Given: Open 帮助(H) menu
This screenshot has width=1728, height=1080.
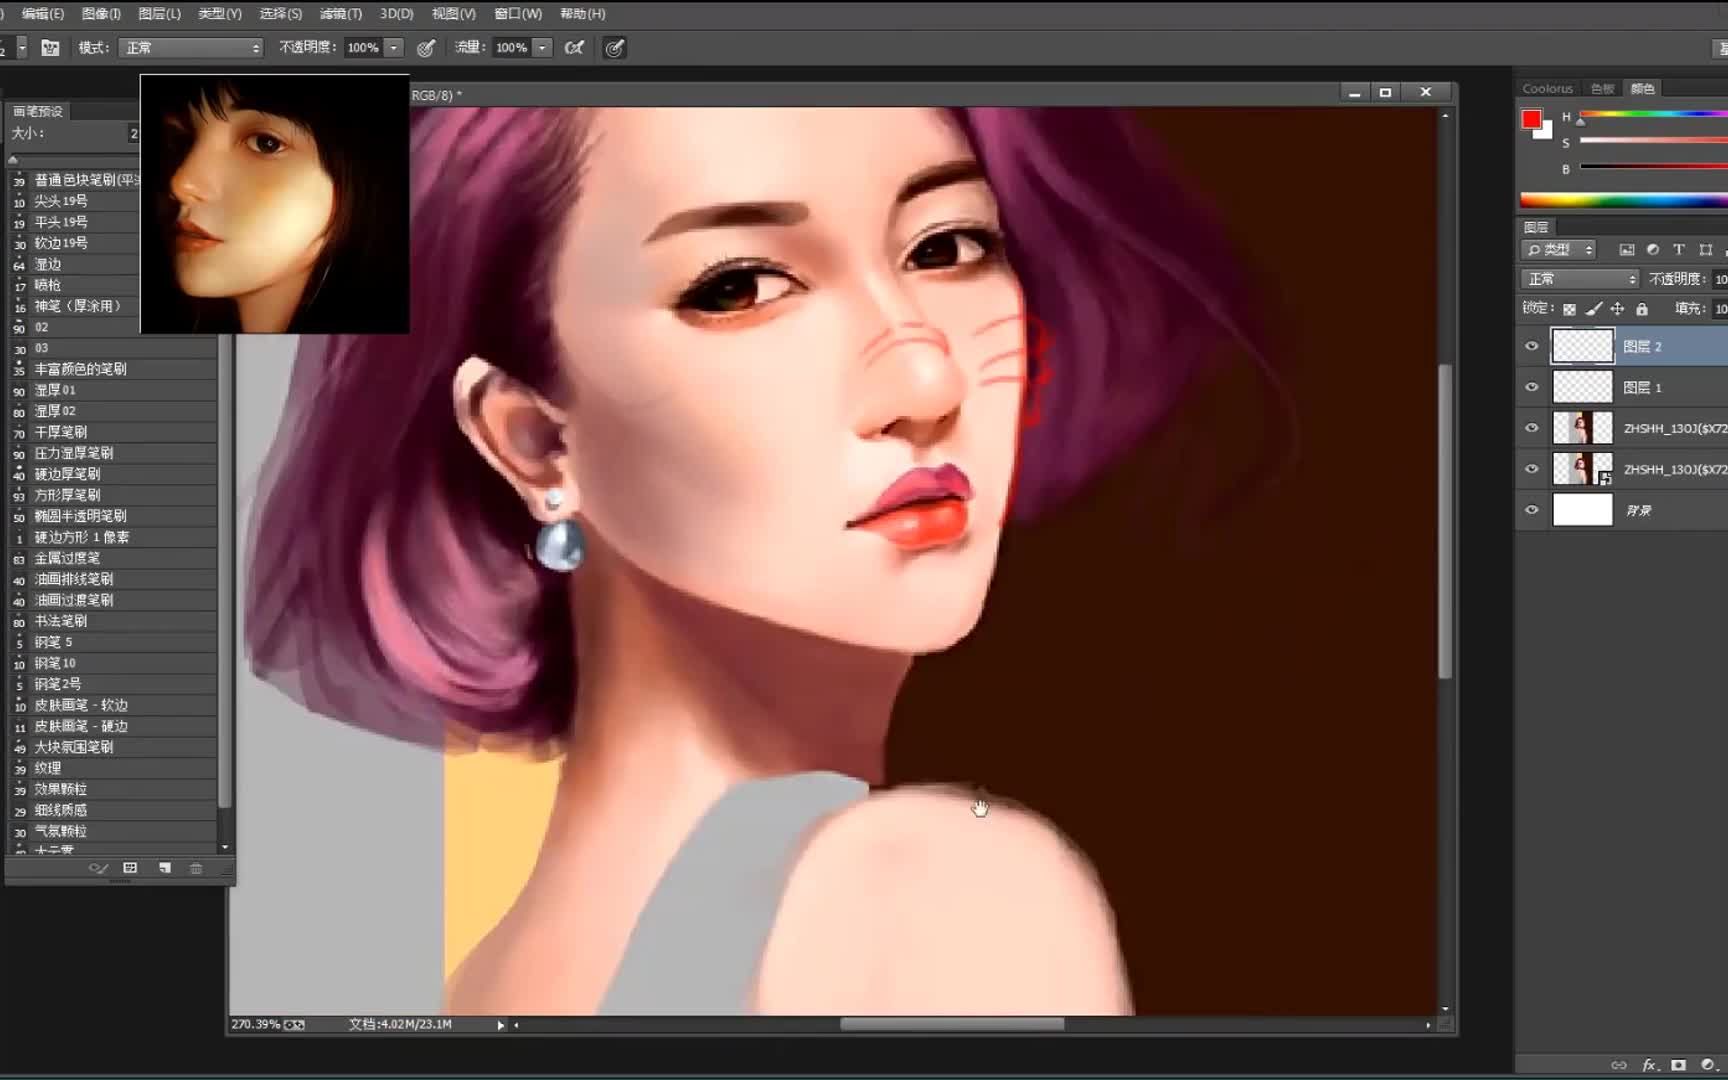Looking at the screenshot, I should pyautogui.click(x=582, y=14).
